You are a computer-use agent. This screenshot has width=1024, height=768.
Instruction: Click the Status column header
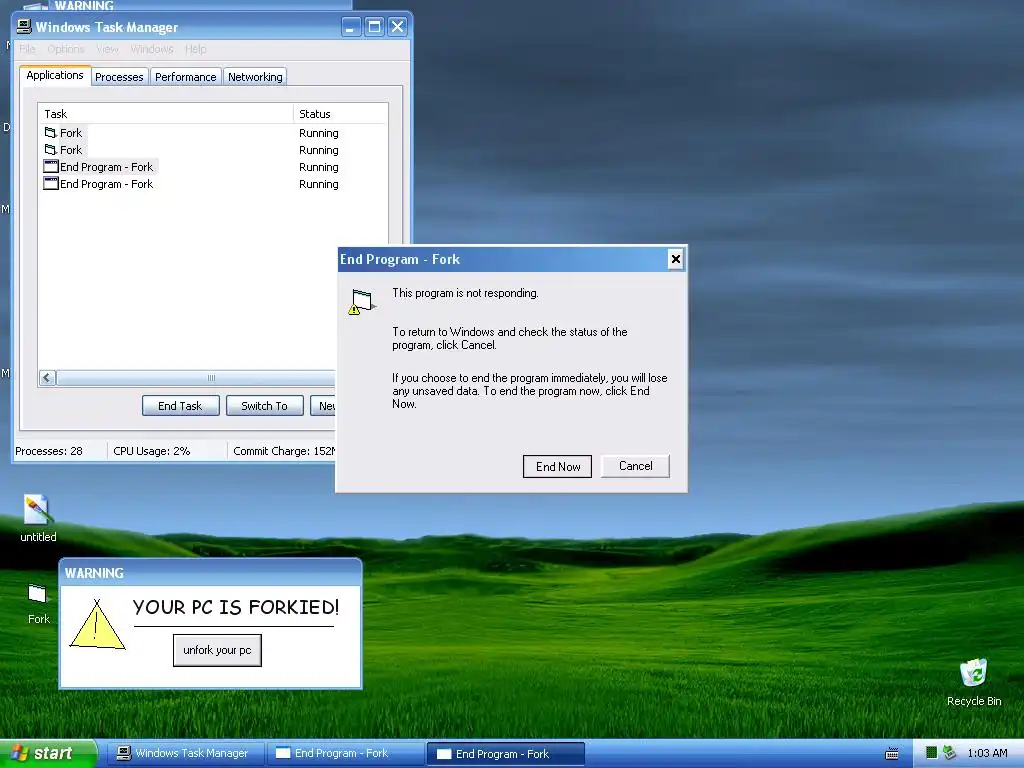[x=340, y=114]
